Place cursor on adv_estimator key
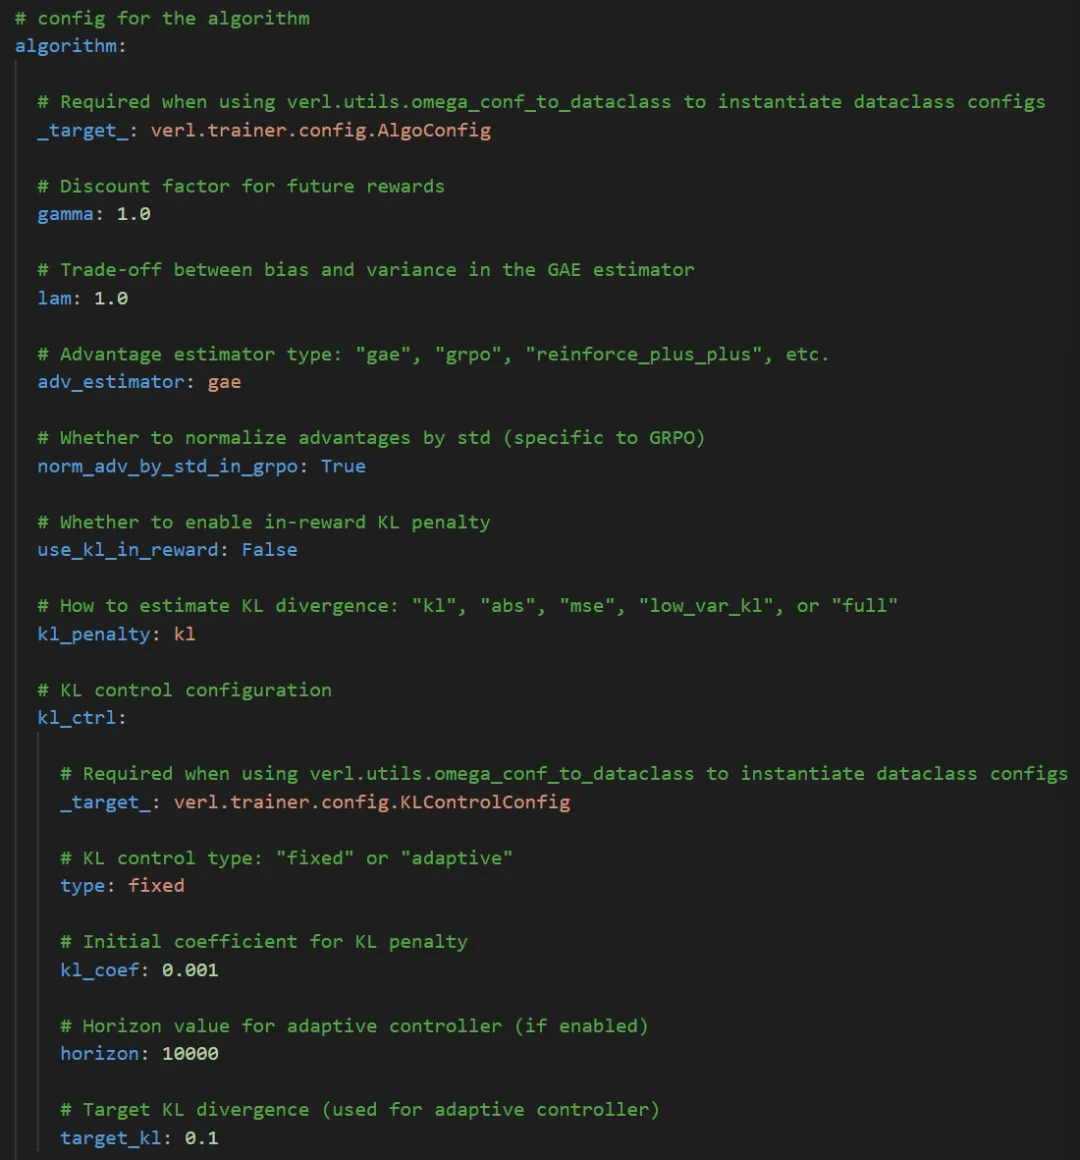 point(110,382)
